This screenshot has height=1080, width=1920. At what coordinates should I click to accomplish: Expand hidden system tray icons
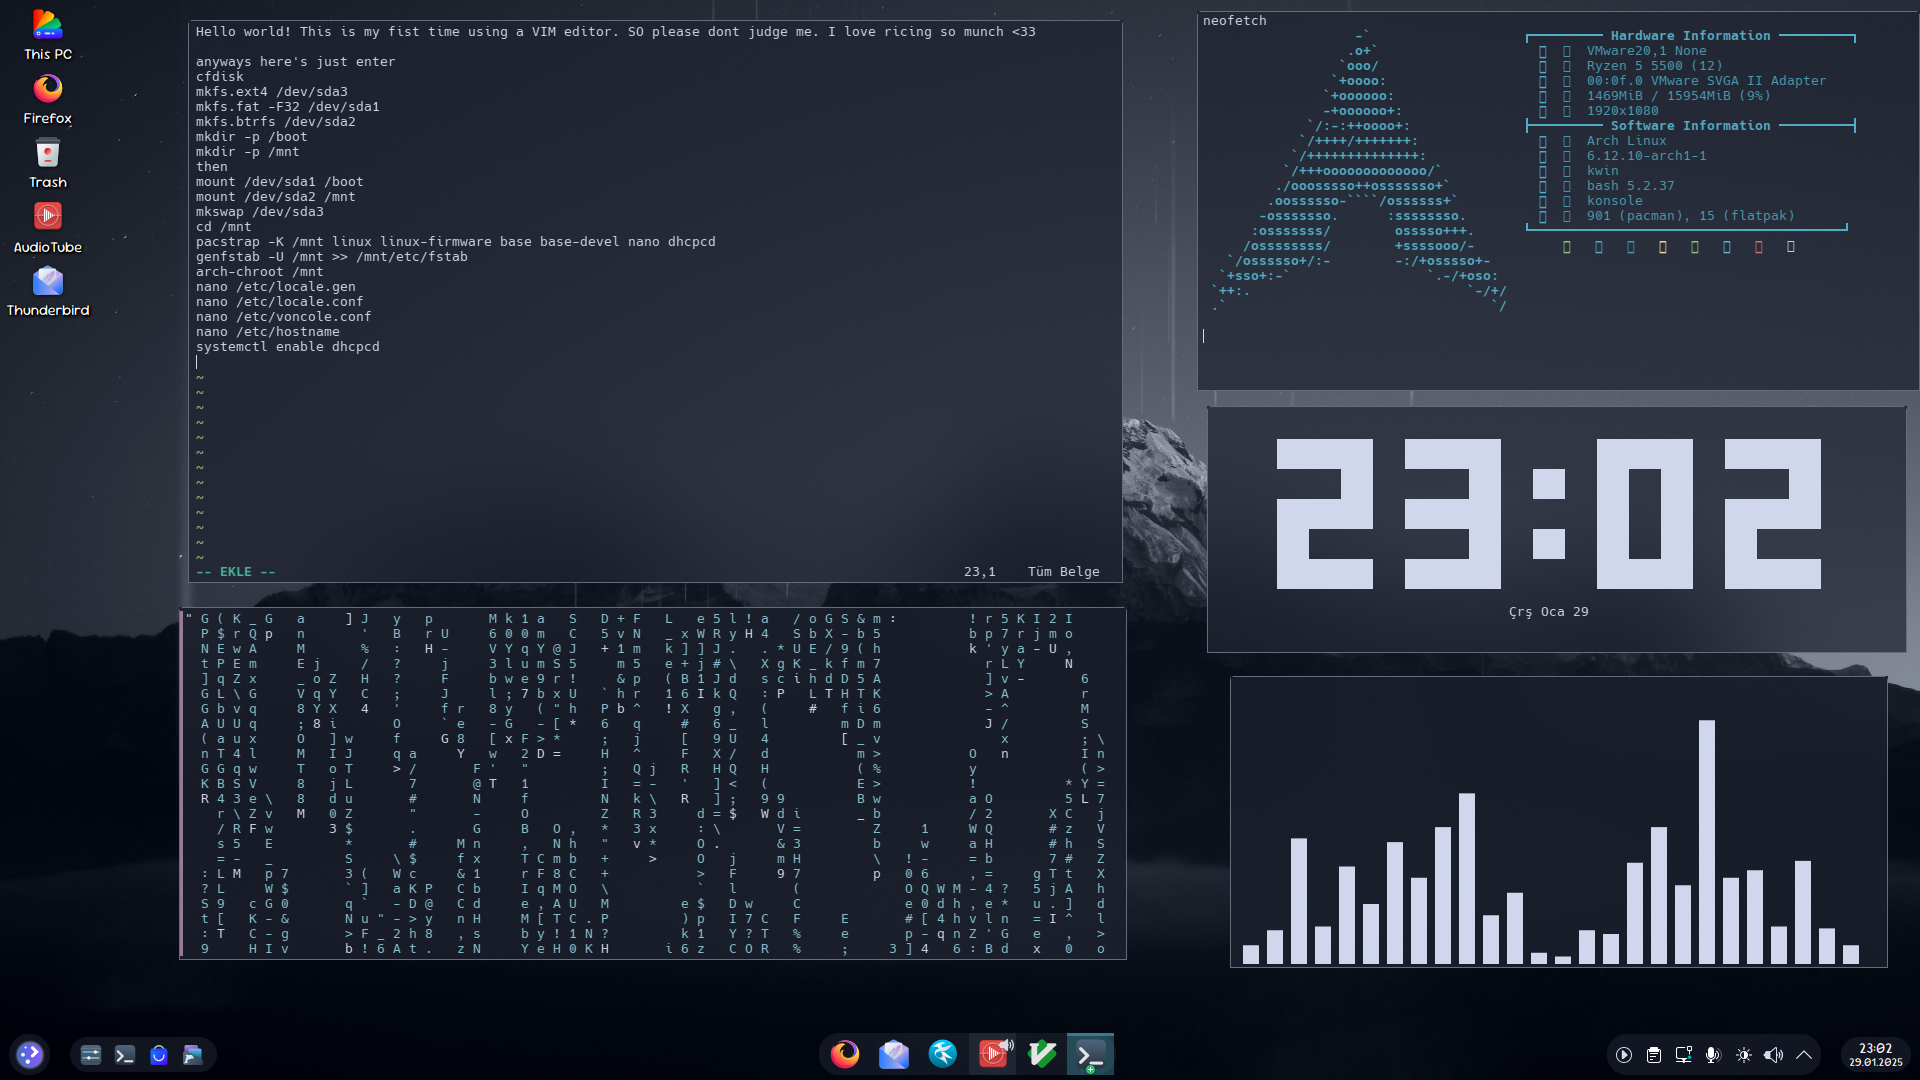1804,1055
